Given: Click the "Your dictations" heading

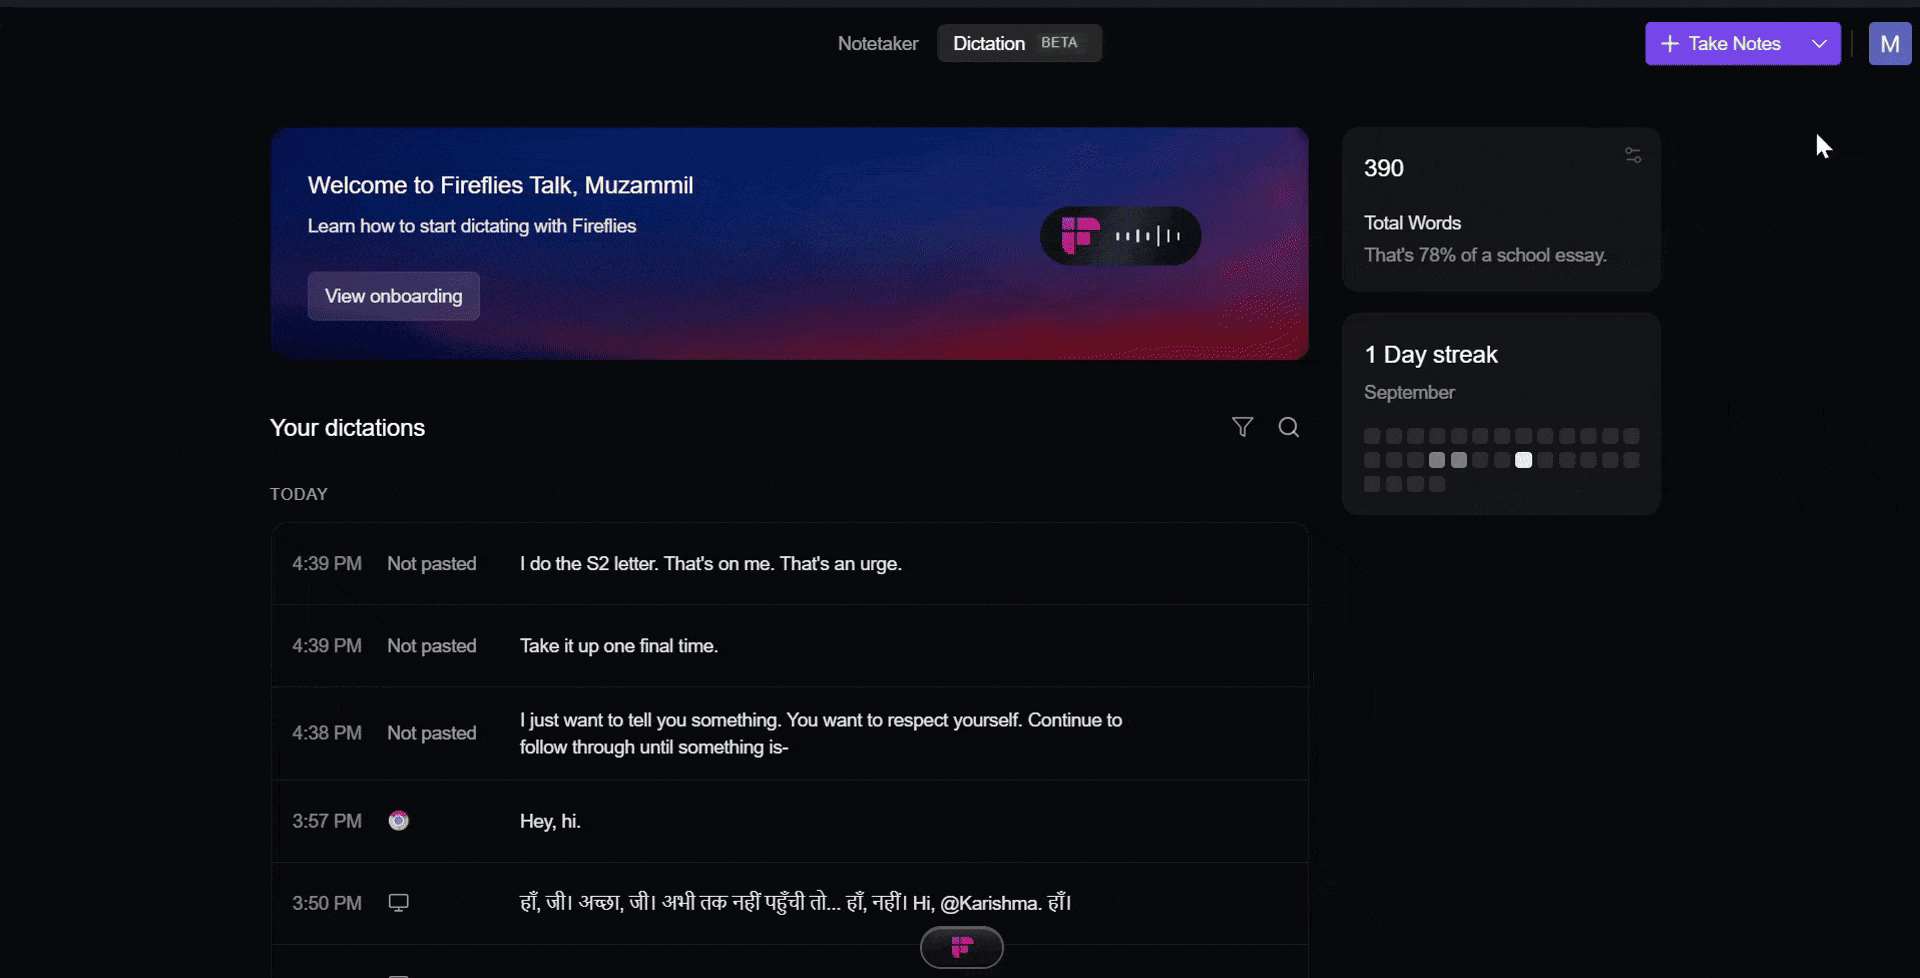Looking at the screenshot, I should 348,428.
